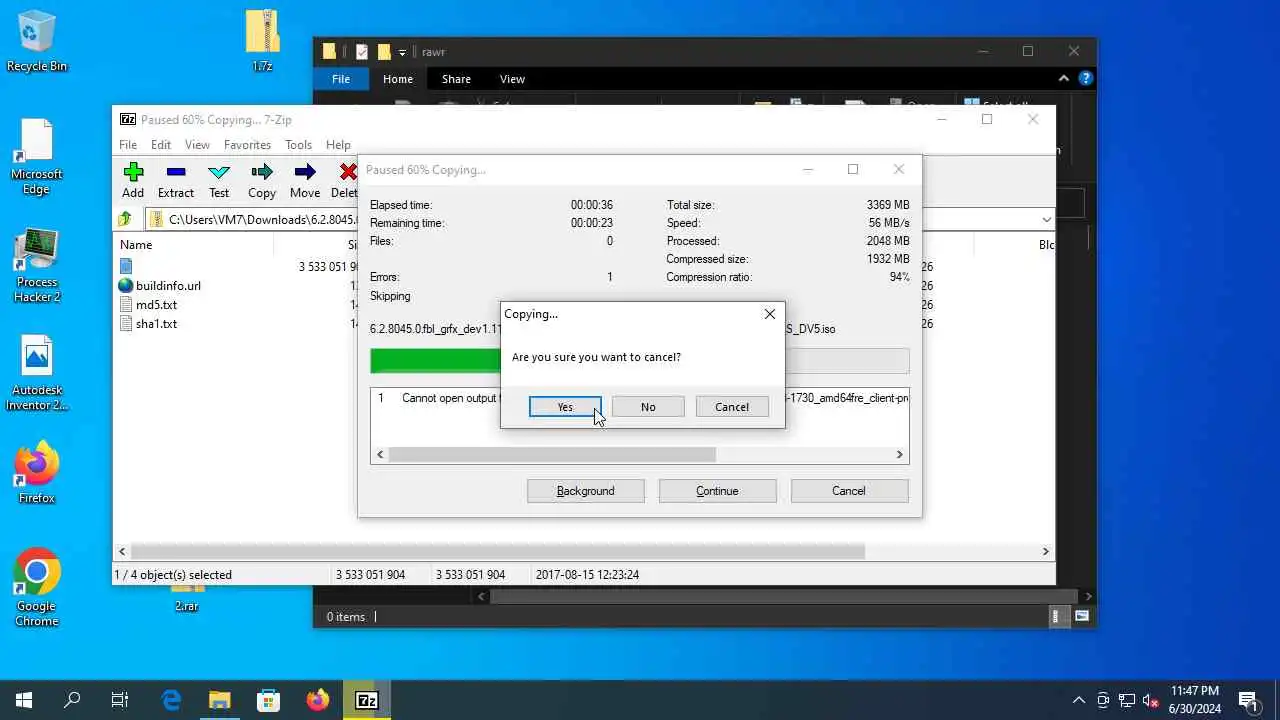Click the error list horizontal scrollbar

(x=552, y=455)
